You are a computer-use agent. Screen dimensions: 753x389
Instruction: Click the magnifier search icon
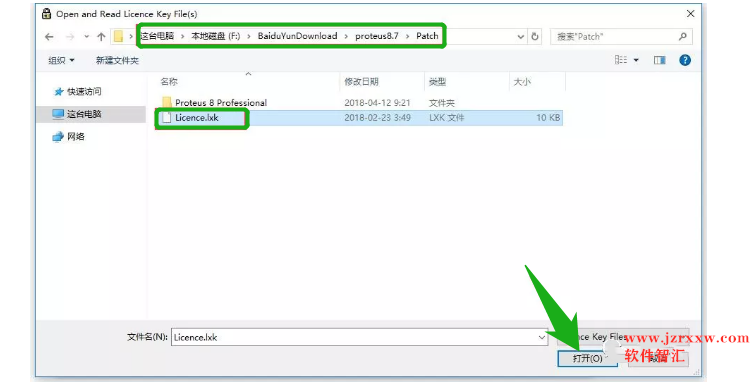coord(682,36)
